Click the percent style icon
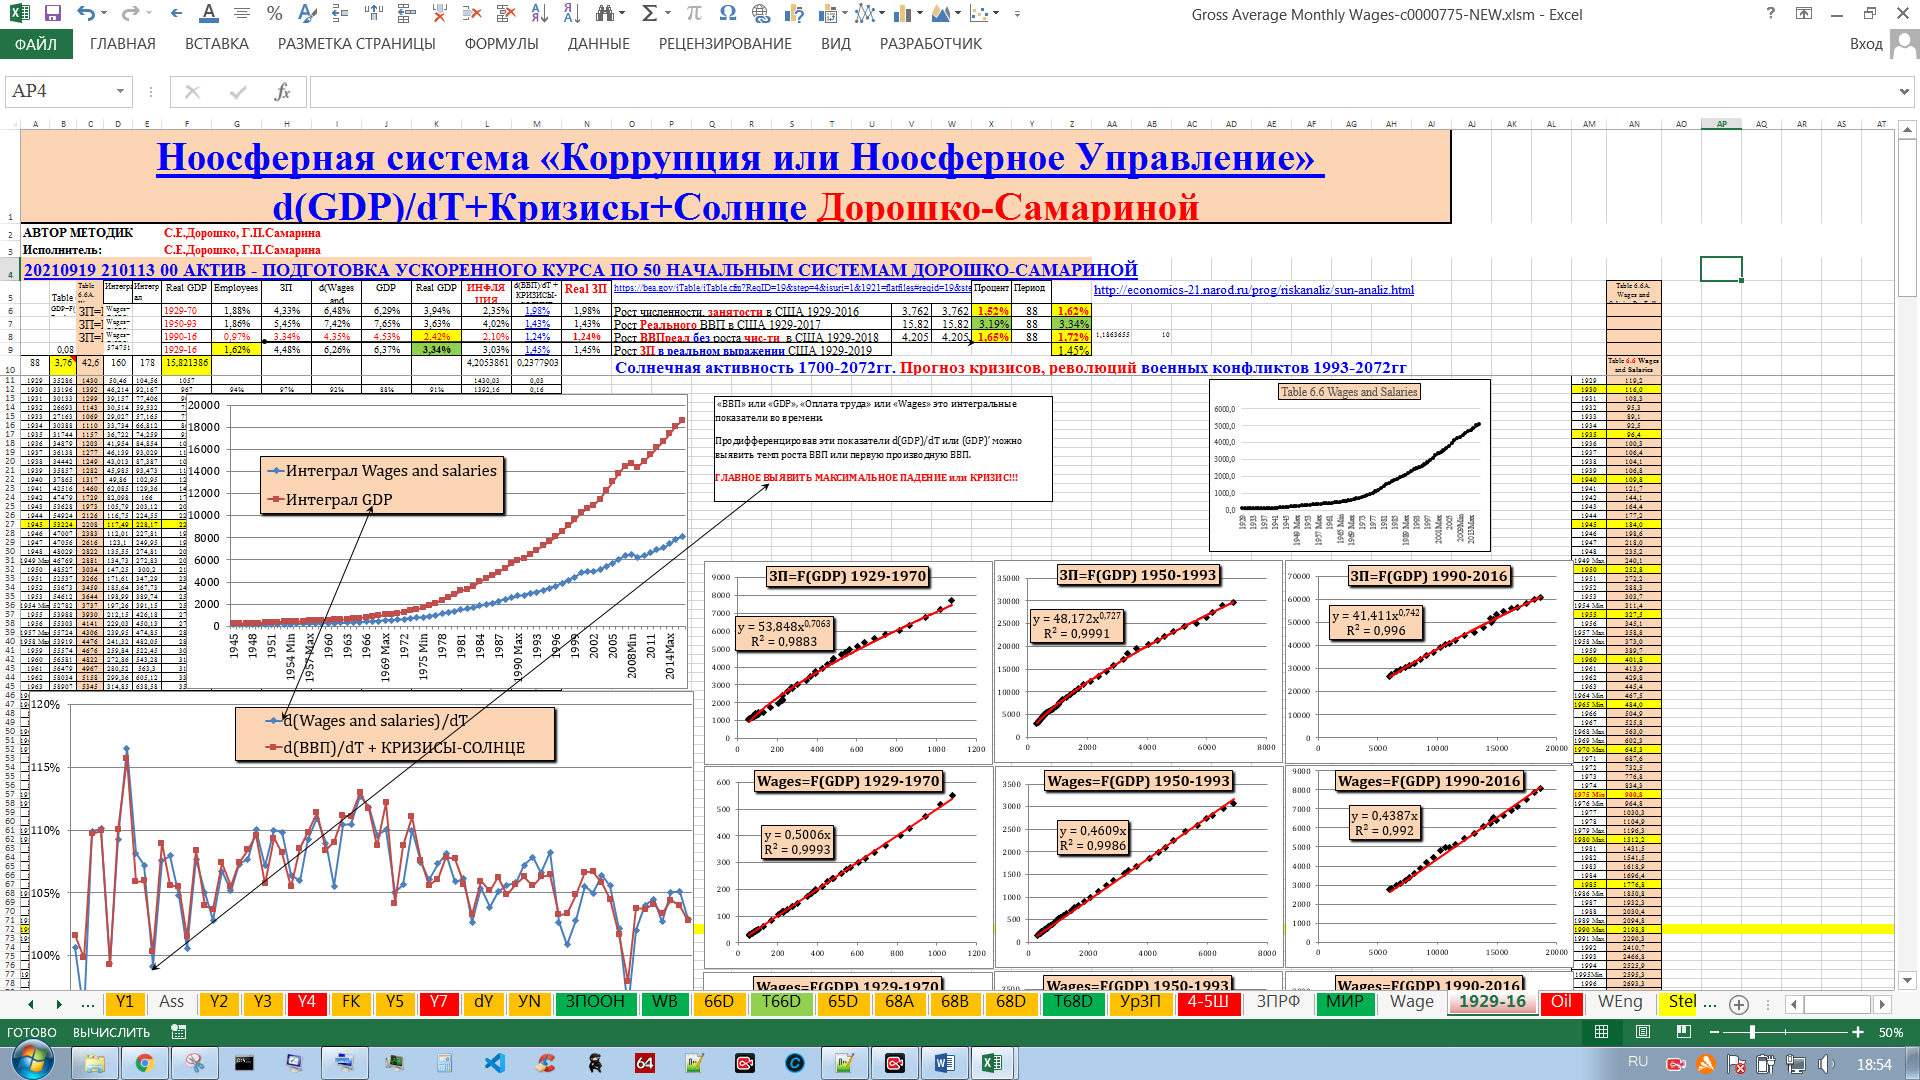1920x1080 pixels. [274, 14]
